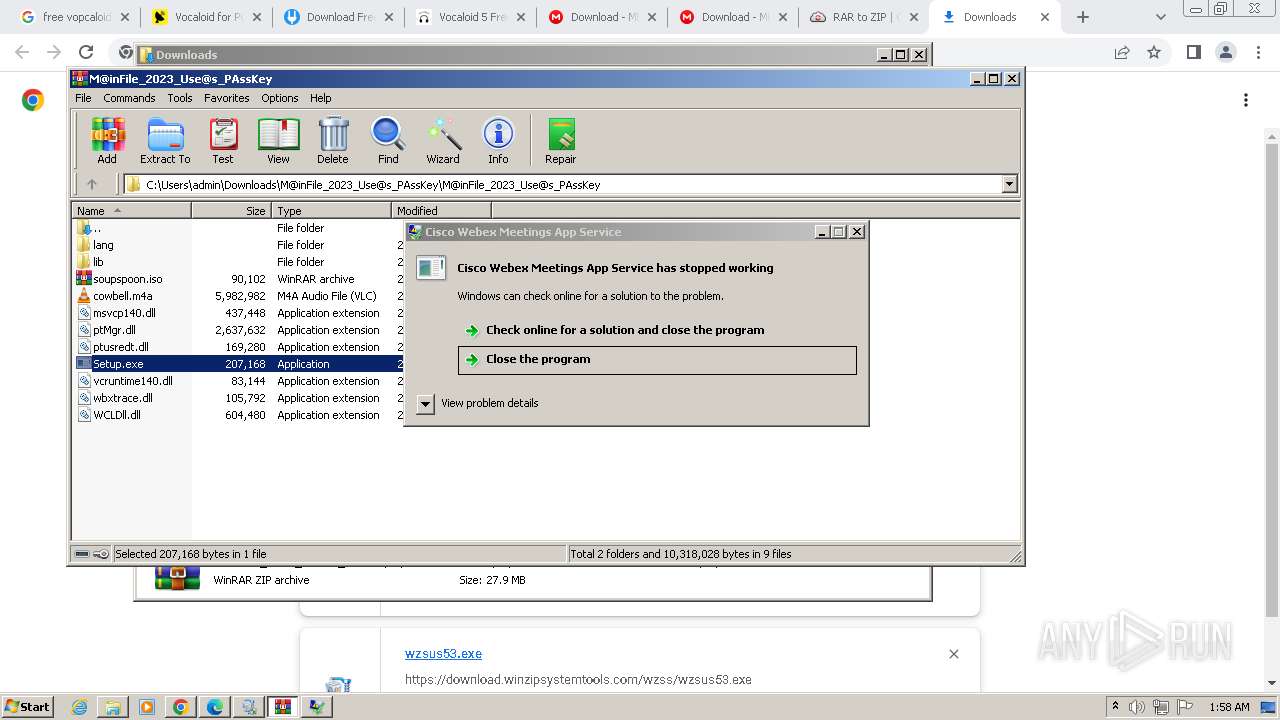
Task: Click the 1:58 AM system clock
Action: 1229,707
